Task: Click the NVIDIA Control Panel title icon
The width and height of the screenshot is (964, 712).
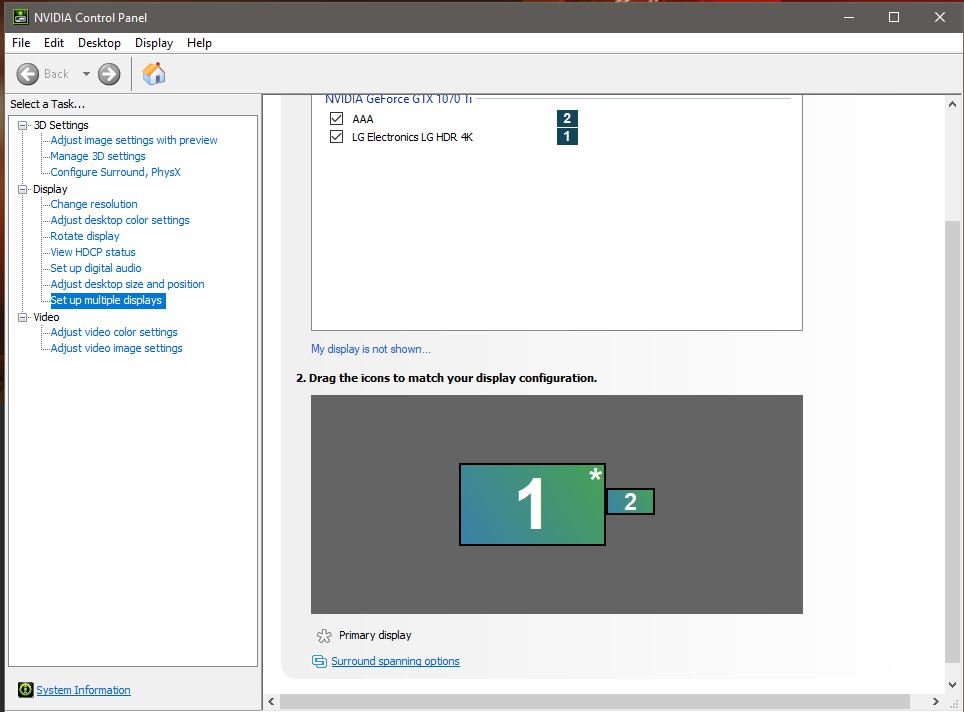Action: coord(20,17)
